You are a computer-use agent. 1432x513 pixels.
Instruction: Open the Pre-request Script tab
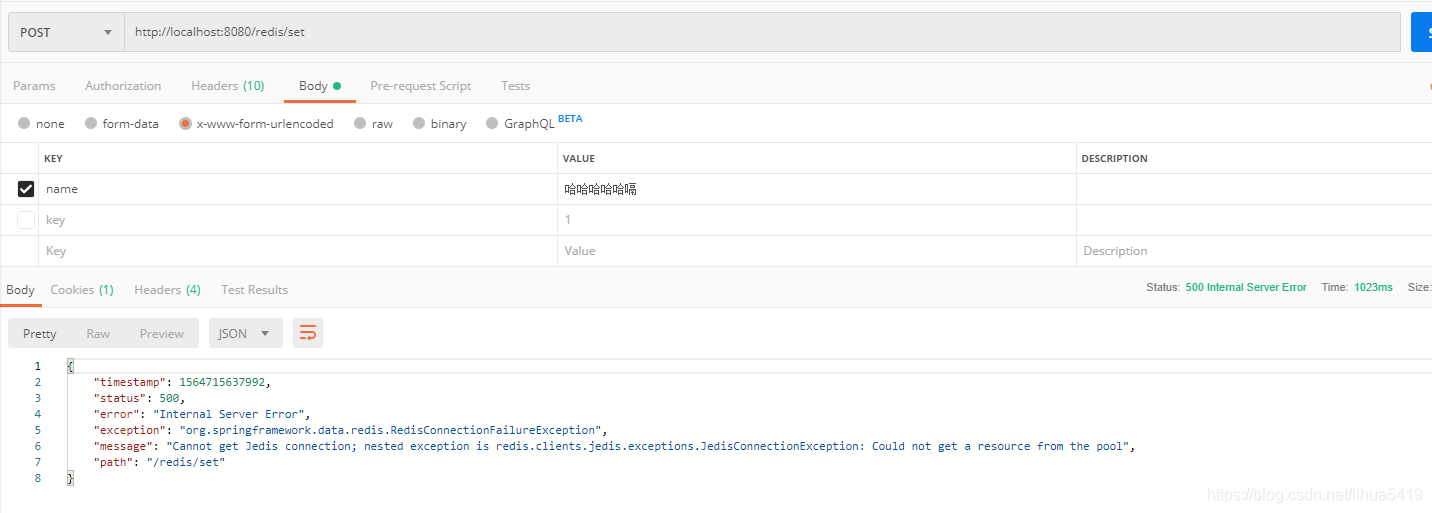[x=421, y=86]
